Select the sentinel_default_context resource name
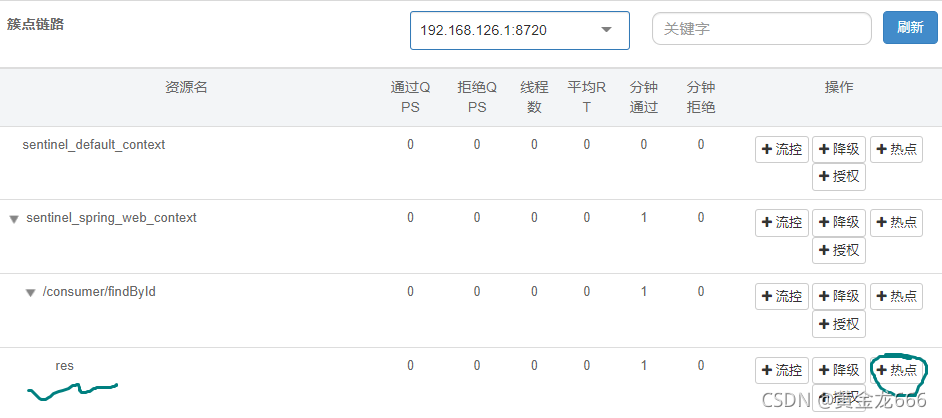 click(x=94, y=145)
